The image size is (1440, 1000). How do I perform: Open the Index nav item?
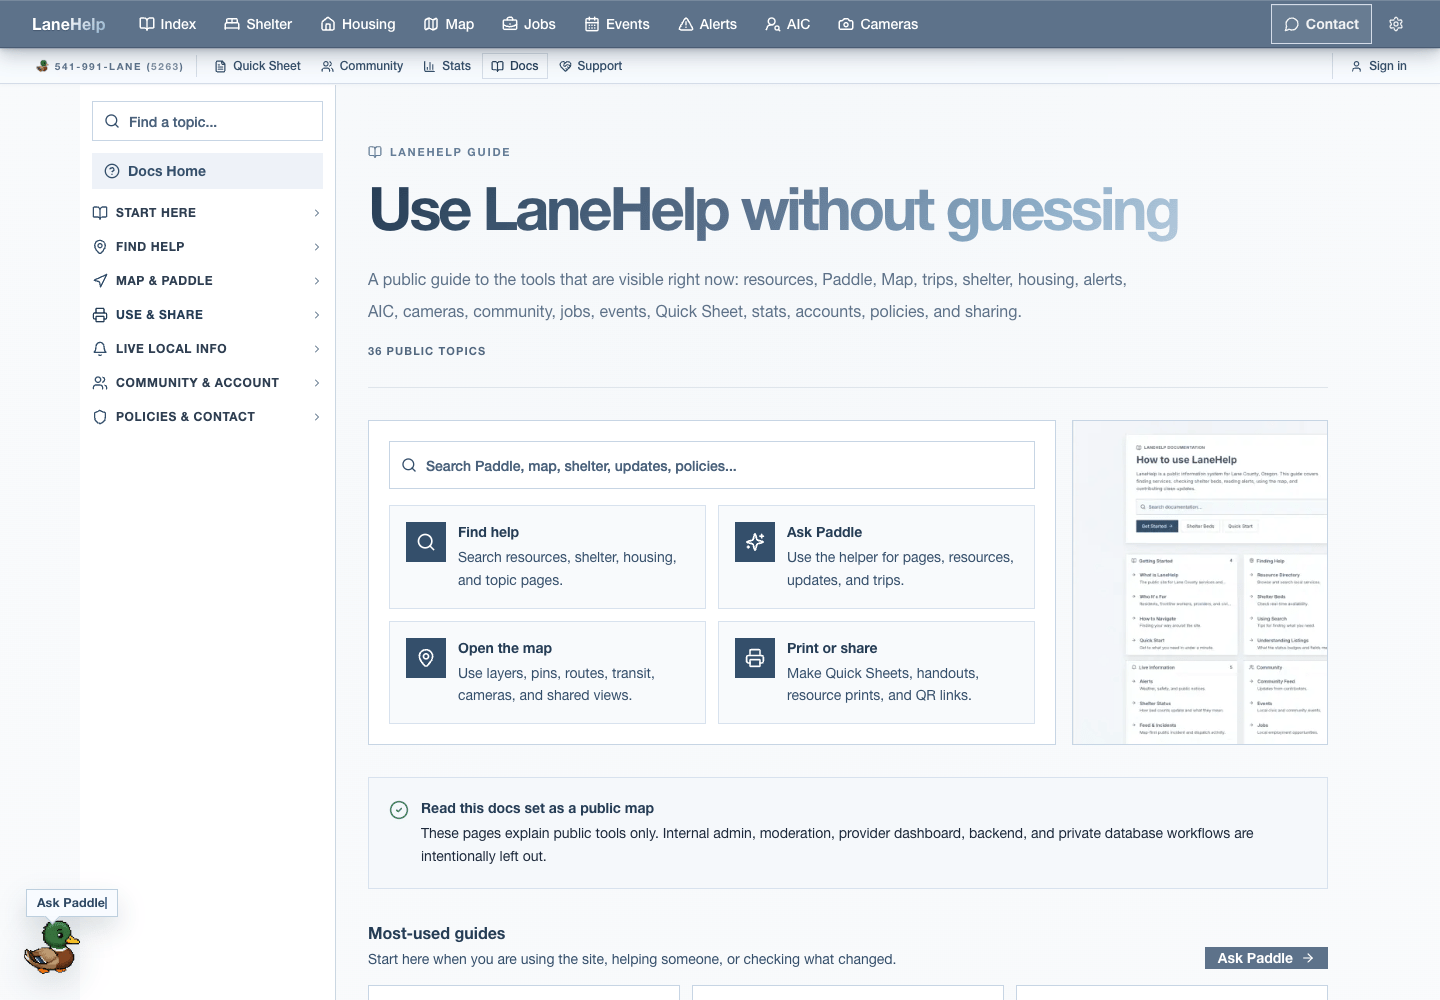click(167, 24)
